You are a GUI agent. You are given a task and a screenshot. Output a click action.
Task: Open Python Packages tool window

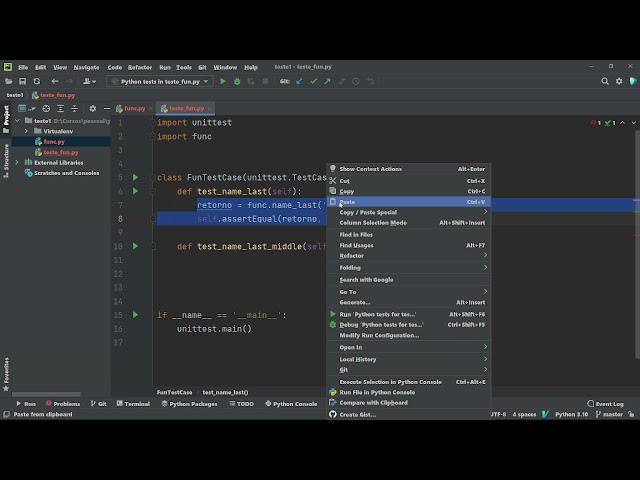tap(188, 404)
